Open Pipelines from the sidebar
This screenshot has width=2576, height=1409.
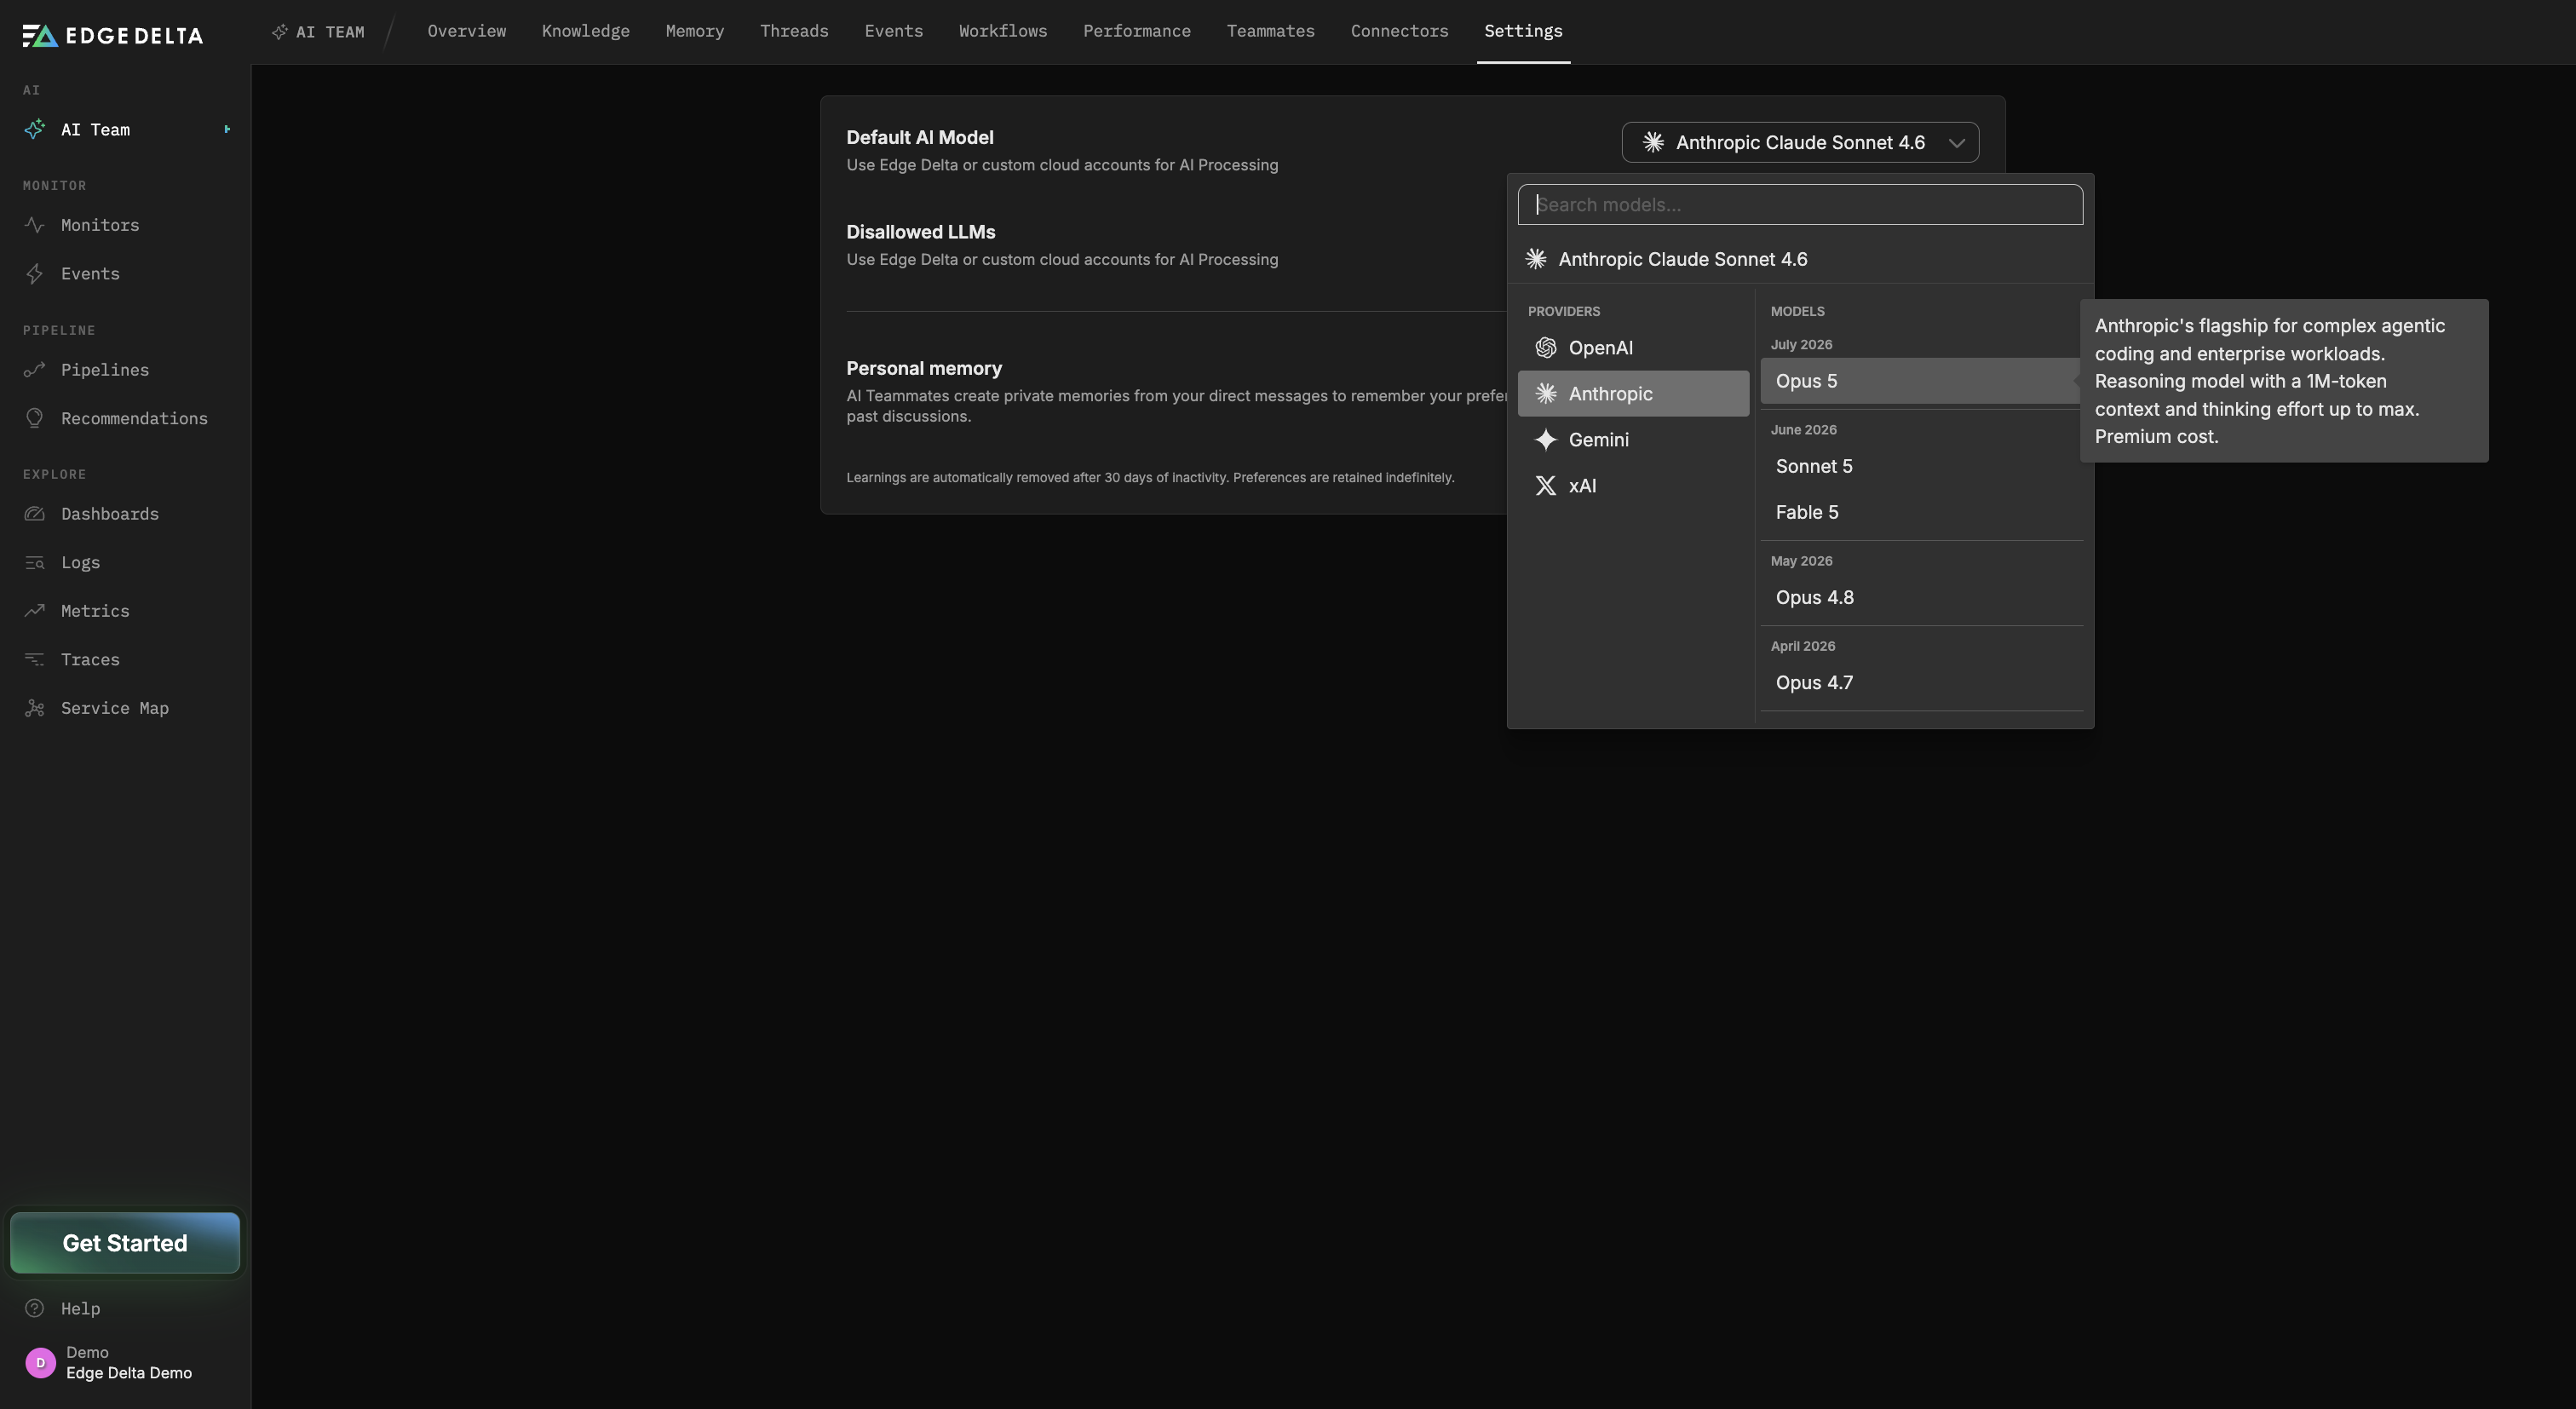coord(104,370)
